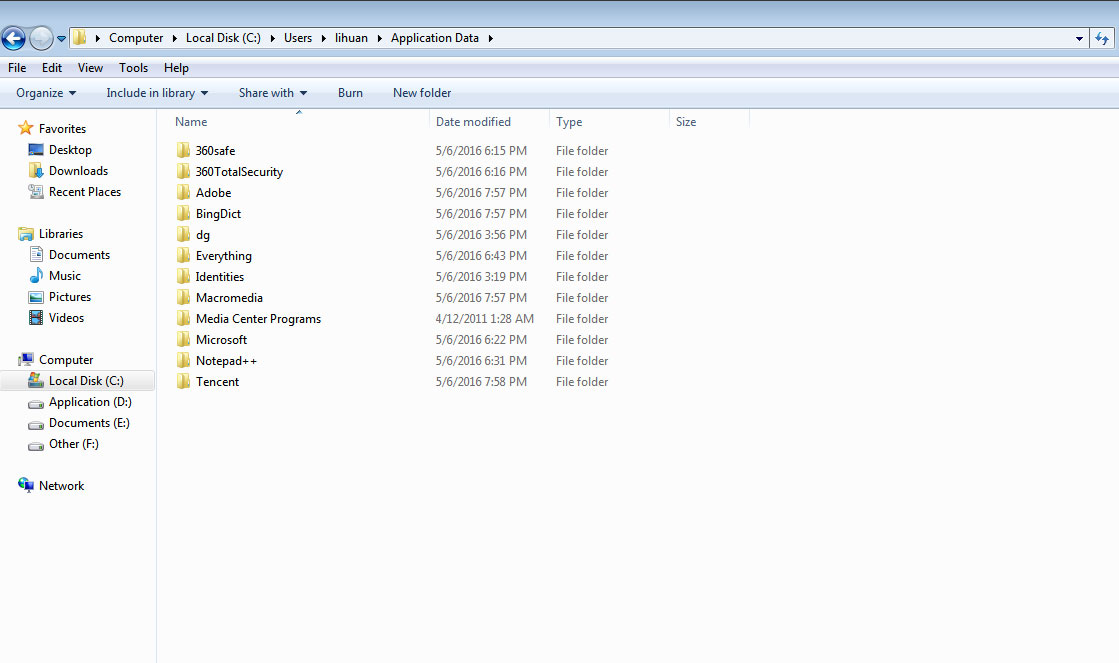The image size is (1119, 663).
Task: Select the Favorites star icon
Action: pyautogui.click(x=26, y=128)
